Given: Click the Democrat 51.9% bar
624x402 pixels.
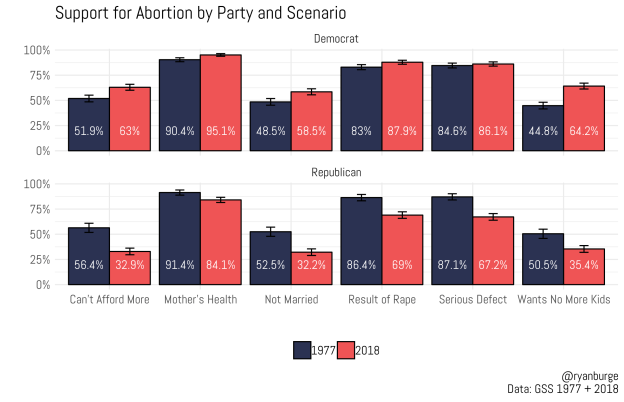Looking at the screenshot, I should (88, 124).
